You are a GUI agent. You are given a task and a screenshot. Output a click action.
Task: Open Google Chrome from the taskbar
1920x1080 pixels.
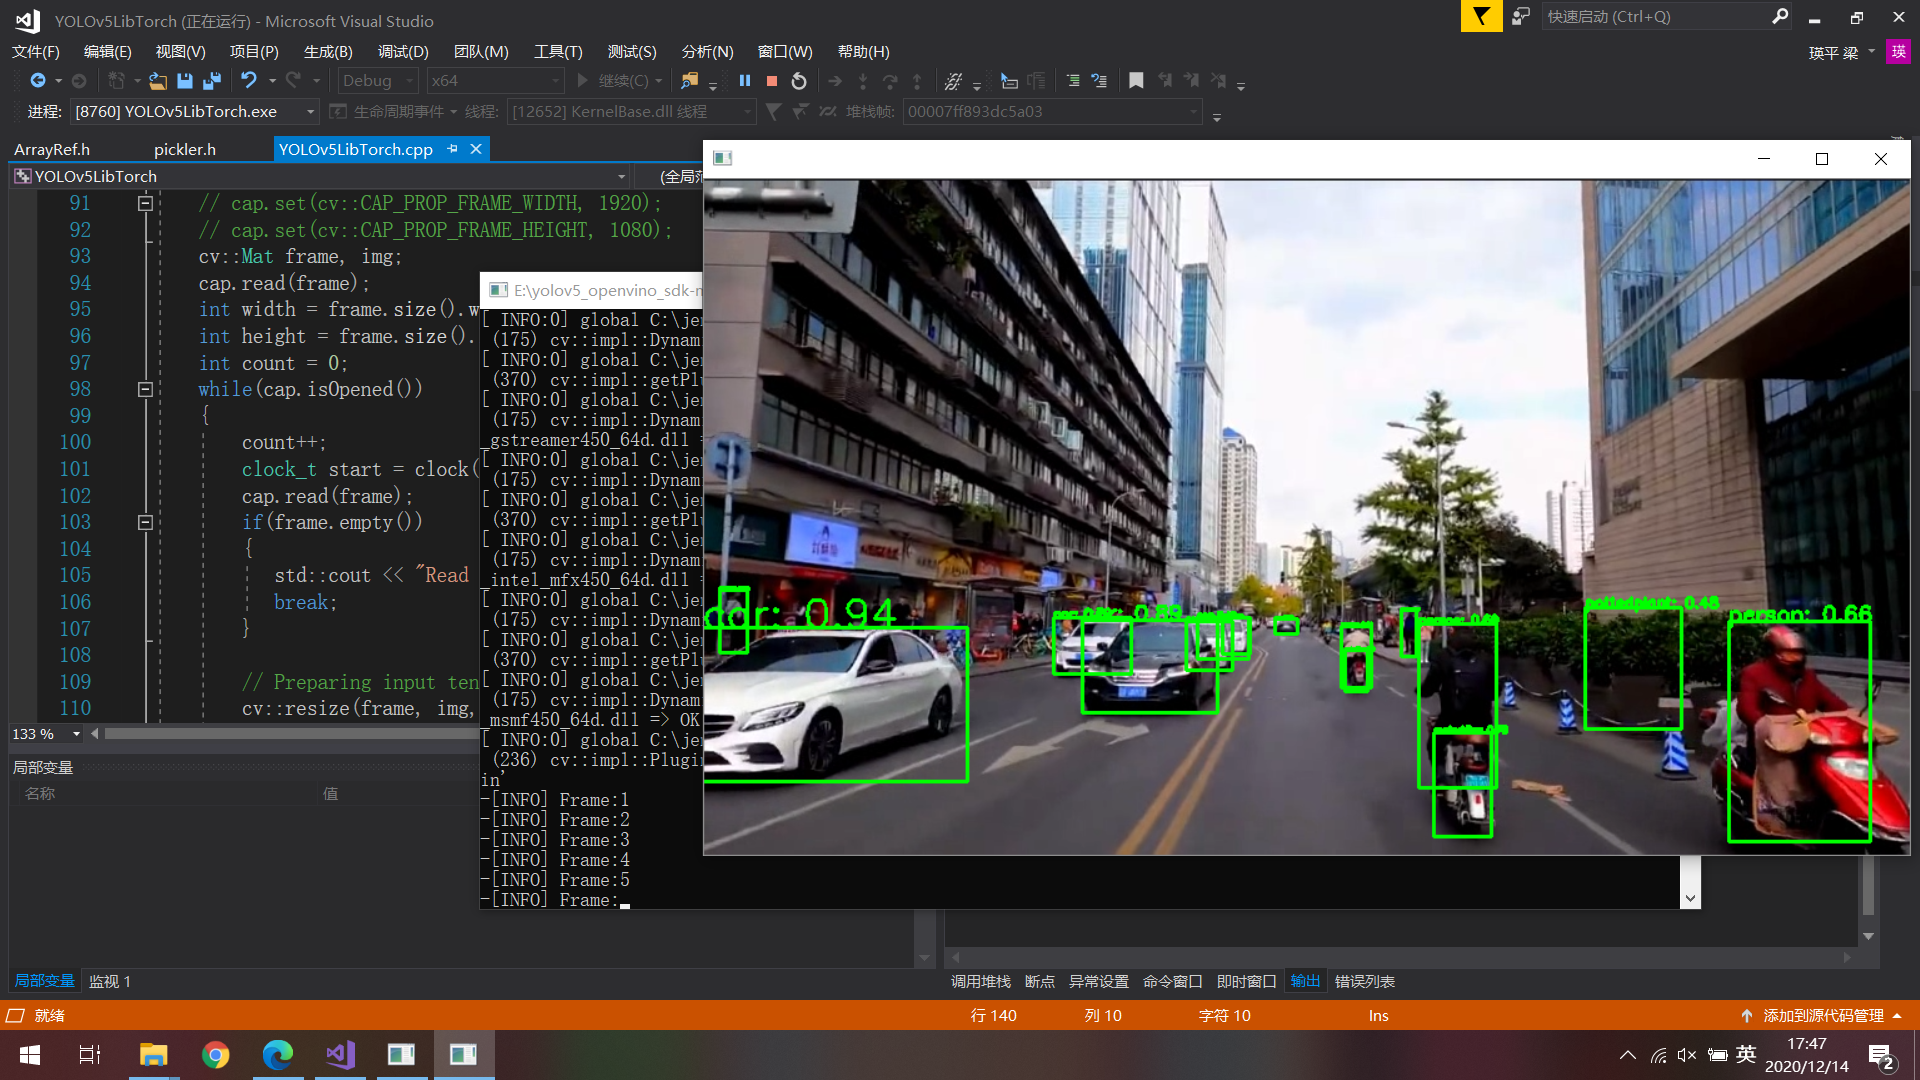coord(215,1055)
